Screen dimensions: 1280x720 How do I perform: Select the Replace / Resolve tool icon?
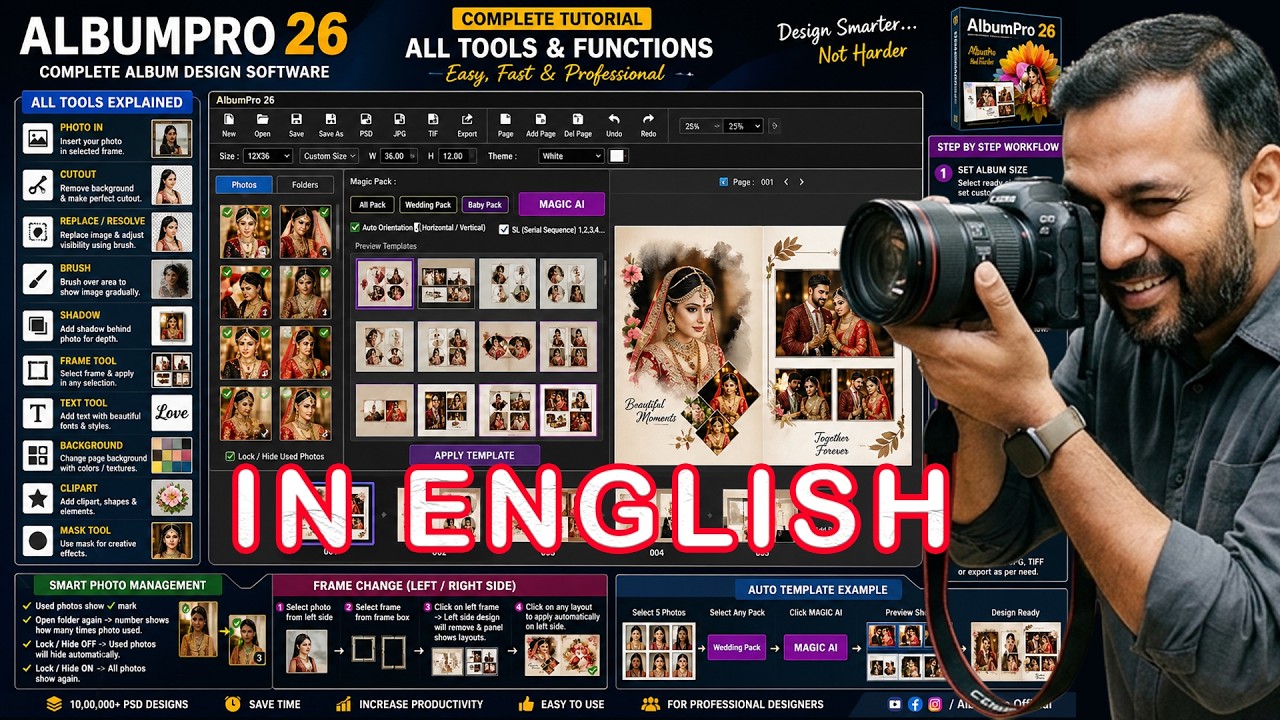38,231
